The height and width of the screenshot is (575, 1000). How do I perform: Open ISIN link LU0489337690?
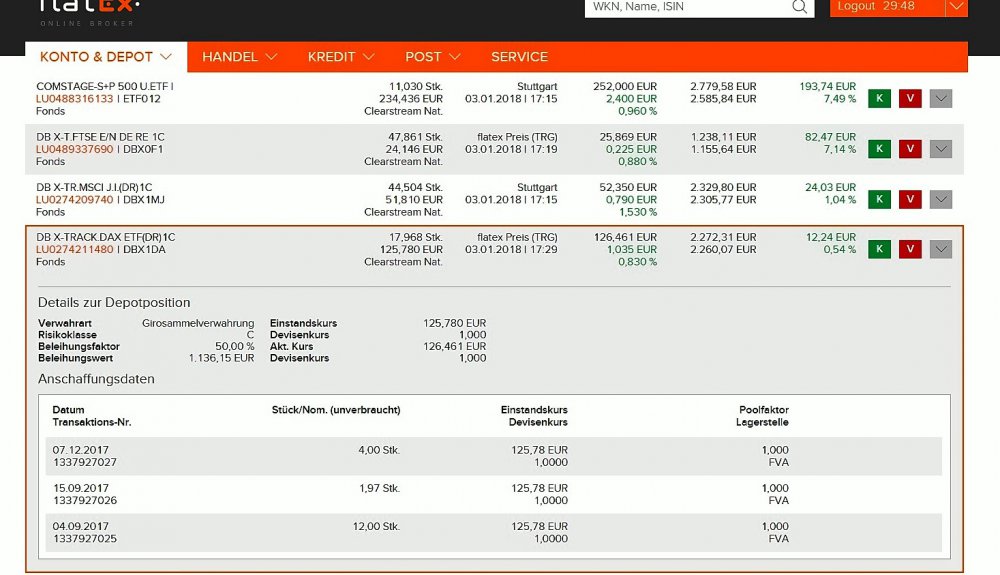[x=75, y=149]
